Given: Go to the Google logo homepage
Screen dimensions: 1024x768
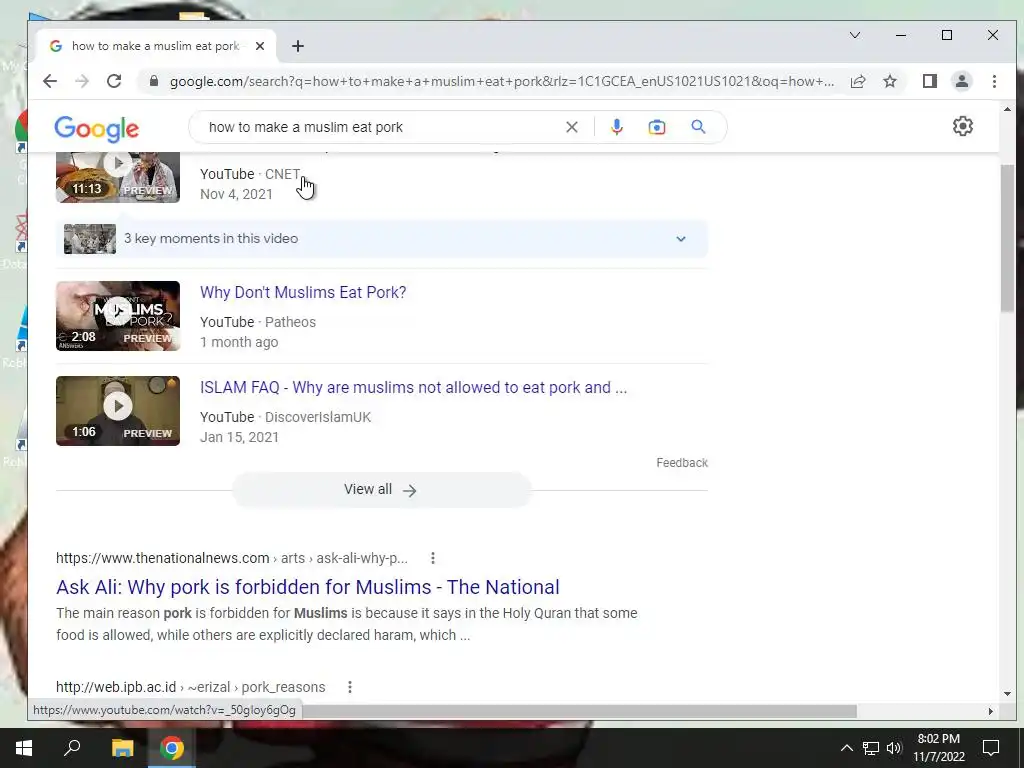Looking at the screenshot, I should click(x=97, y=129).
